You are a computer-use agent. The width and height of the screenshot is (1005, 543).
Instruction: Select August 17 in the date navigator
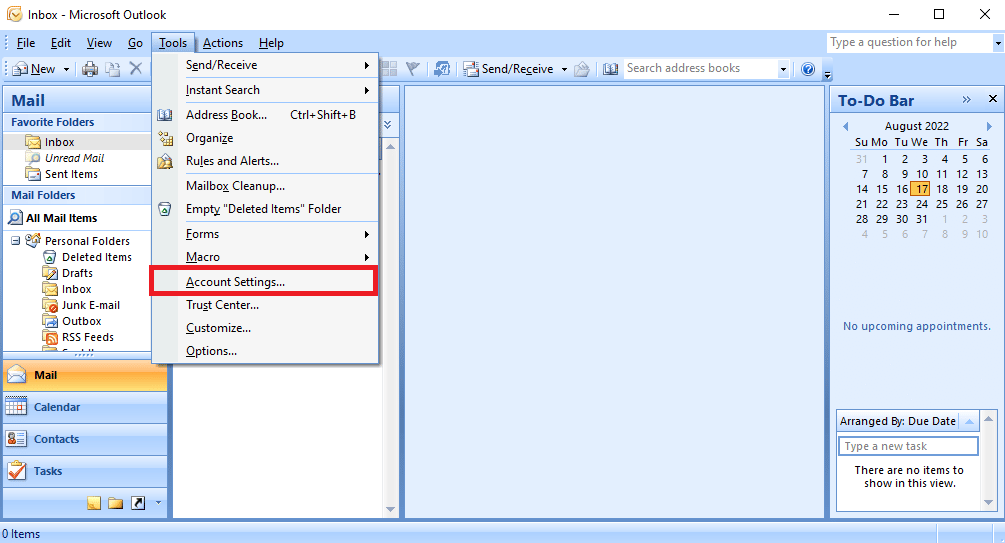click(921, 189)
